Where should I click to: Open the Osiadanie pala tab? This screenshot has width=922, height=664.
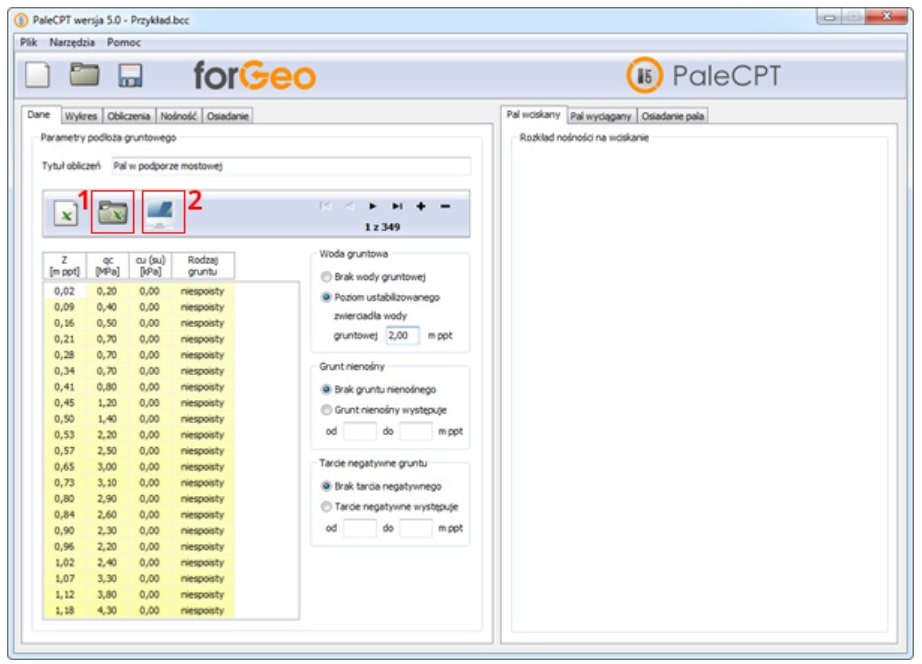coord(673,116)
